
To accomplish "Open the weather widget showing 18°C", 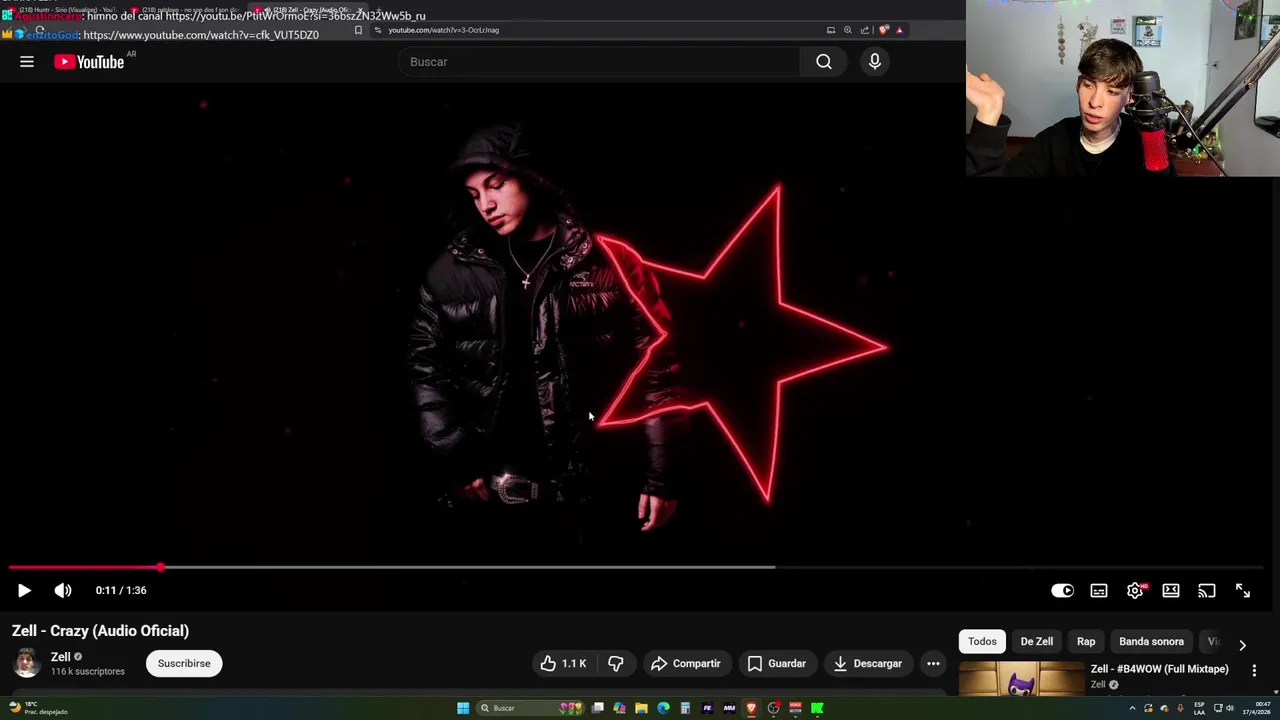I will point(36,708).
